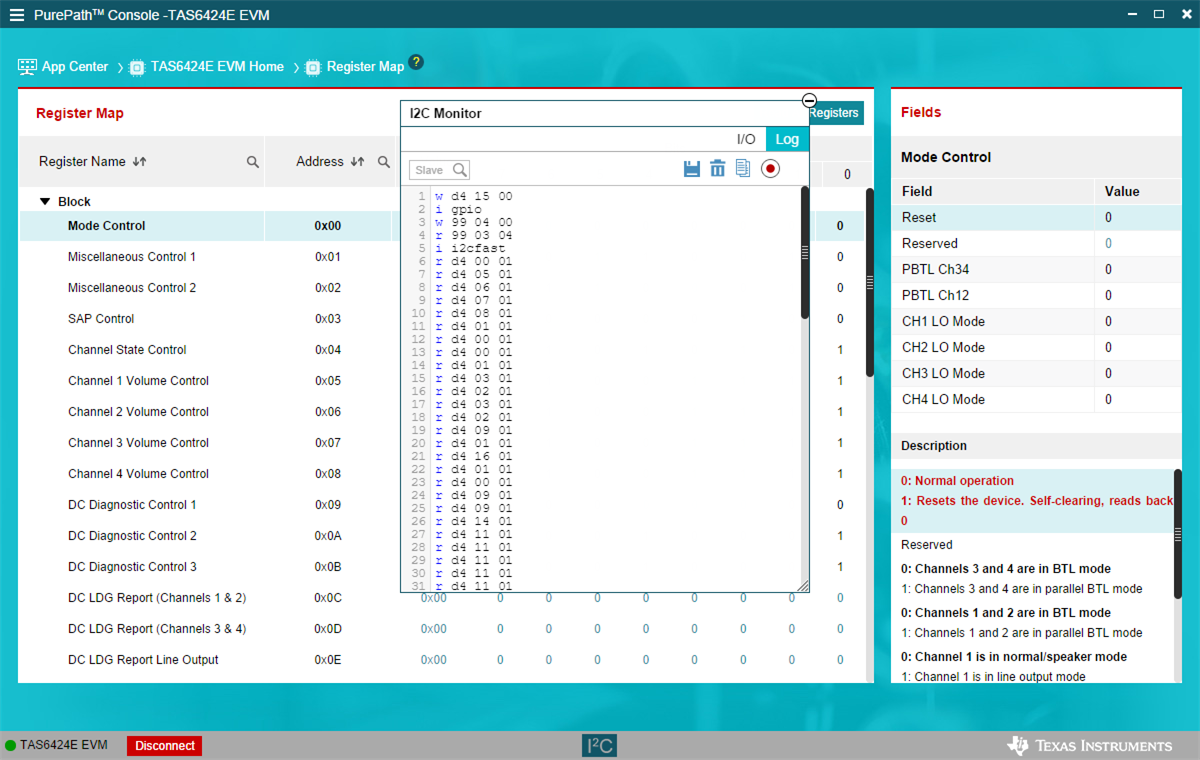Click the help question mark beside Register Map
Viewport: 1200px width, 760px height.
416,63
